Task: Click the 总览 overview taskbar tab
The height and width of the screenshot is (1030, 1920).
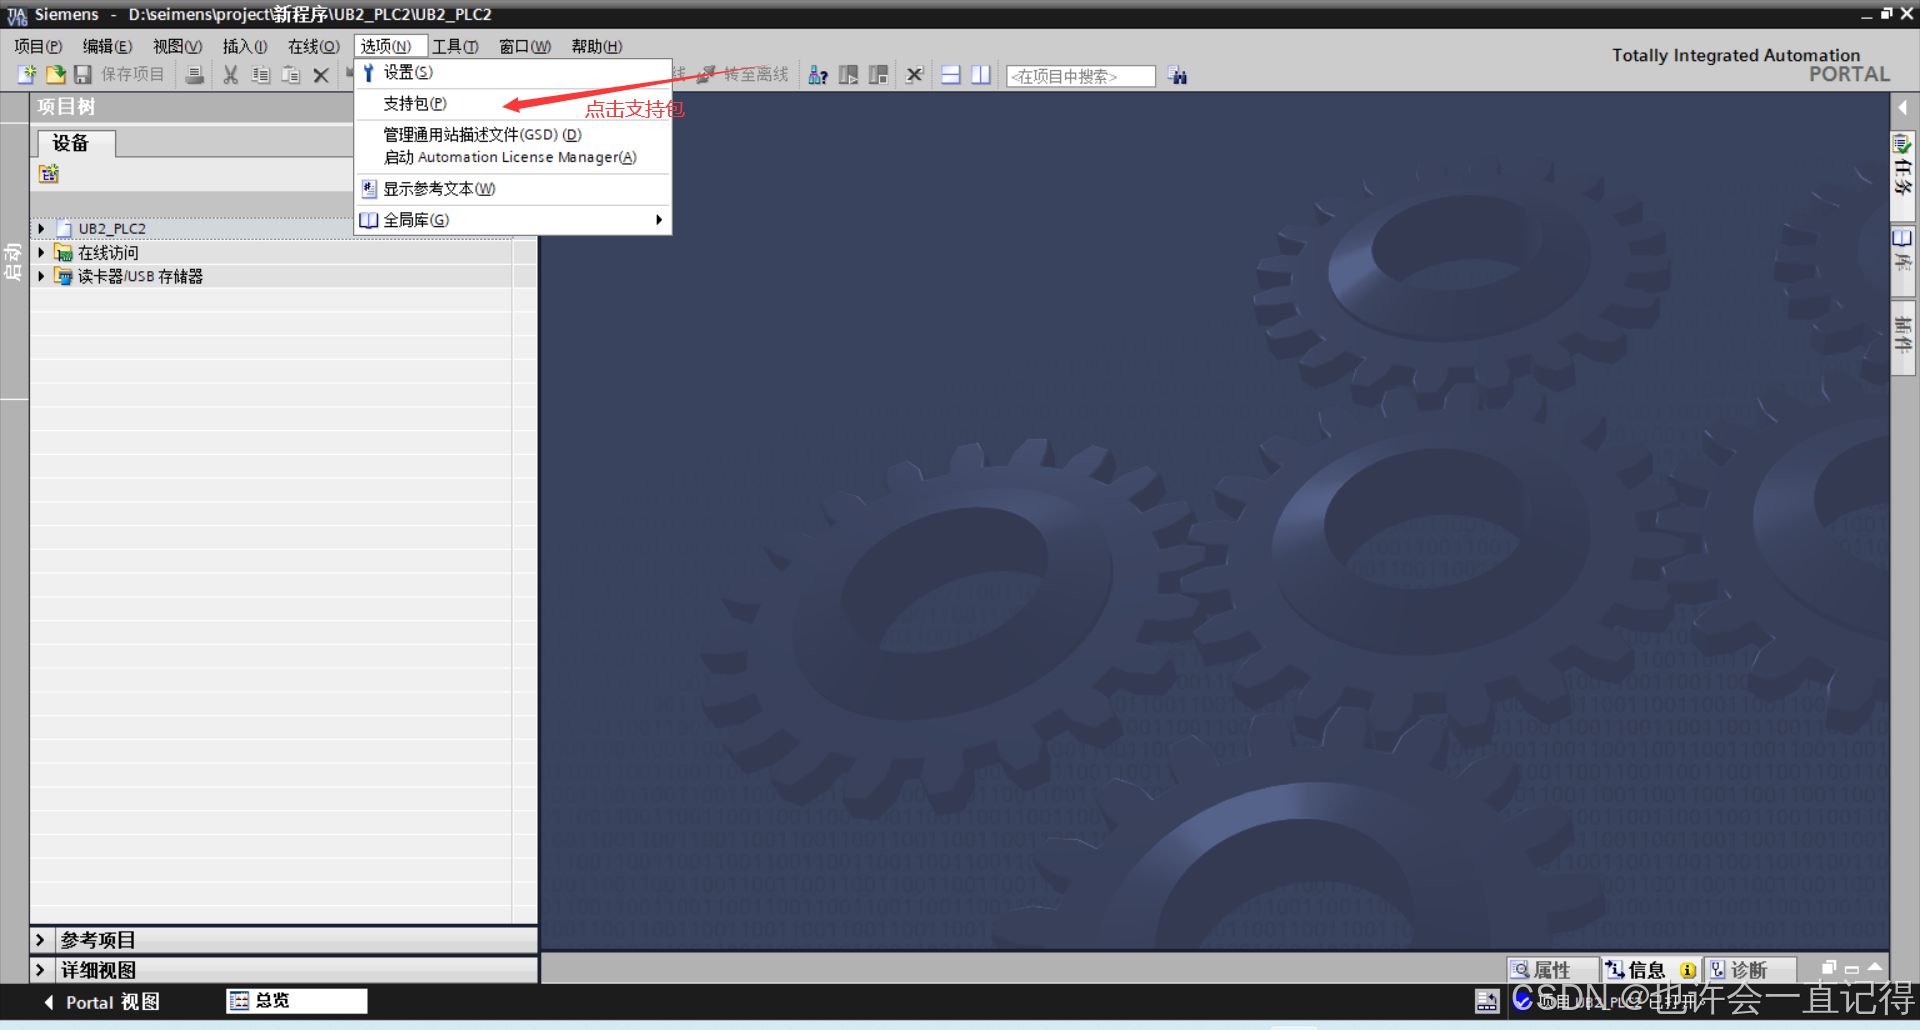Action: point(297,1001)
